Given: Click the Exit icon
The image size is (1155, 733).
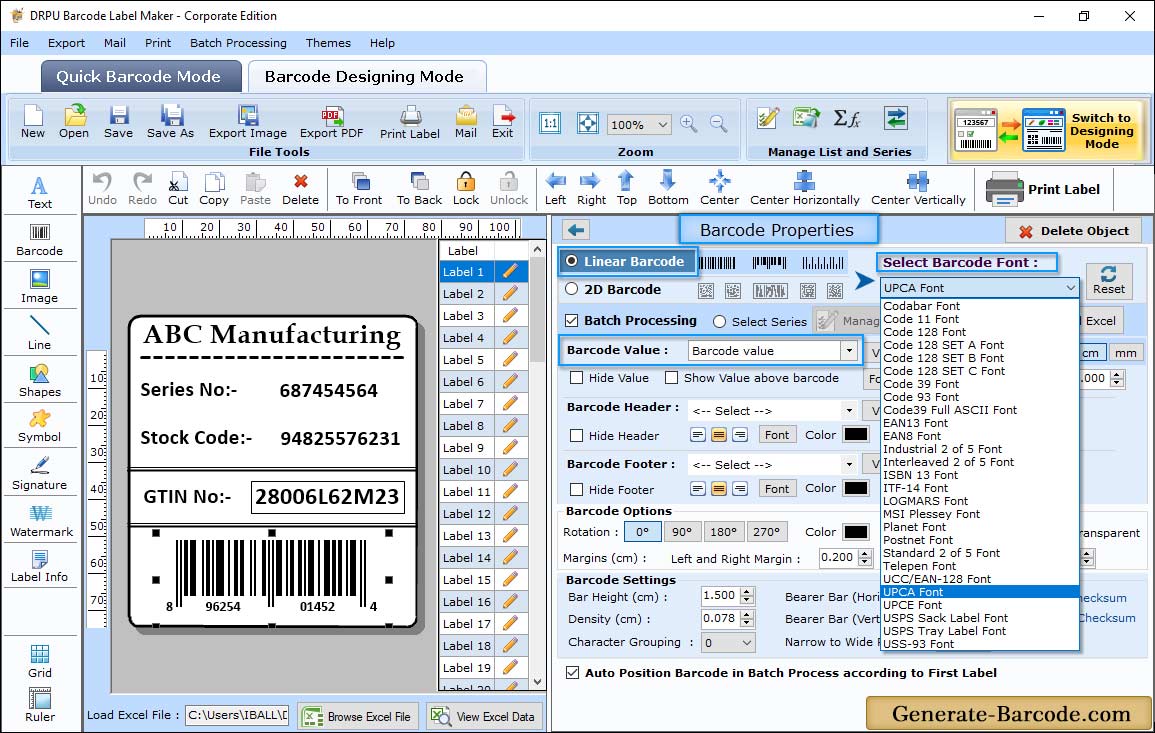Looking at the screenshot, I should [x=503, y=122].
